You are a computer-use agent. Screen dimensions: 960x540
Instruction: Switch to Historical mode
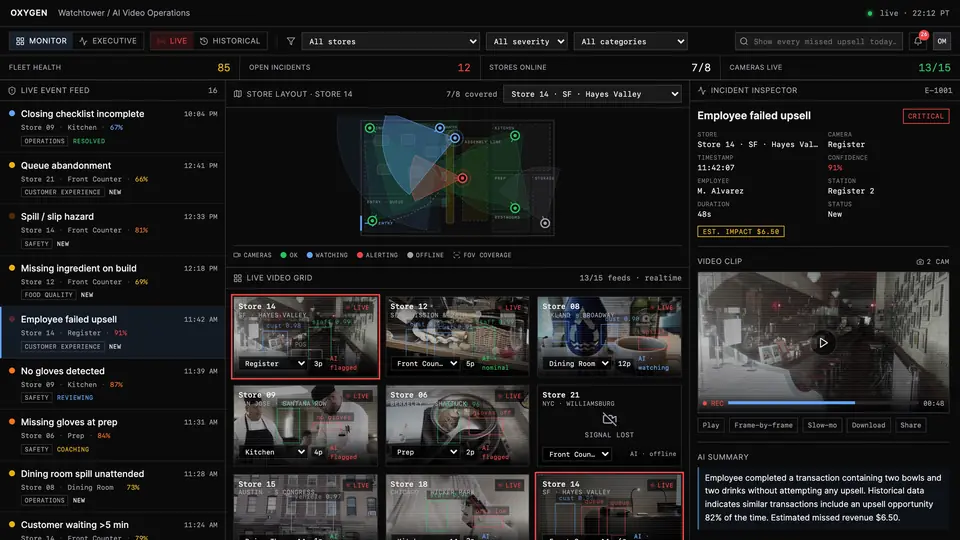230,41
